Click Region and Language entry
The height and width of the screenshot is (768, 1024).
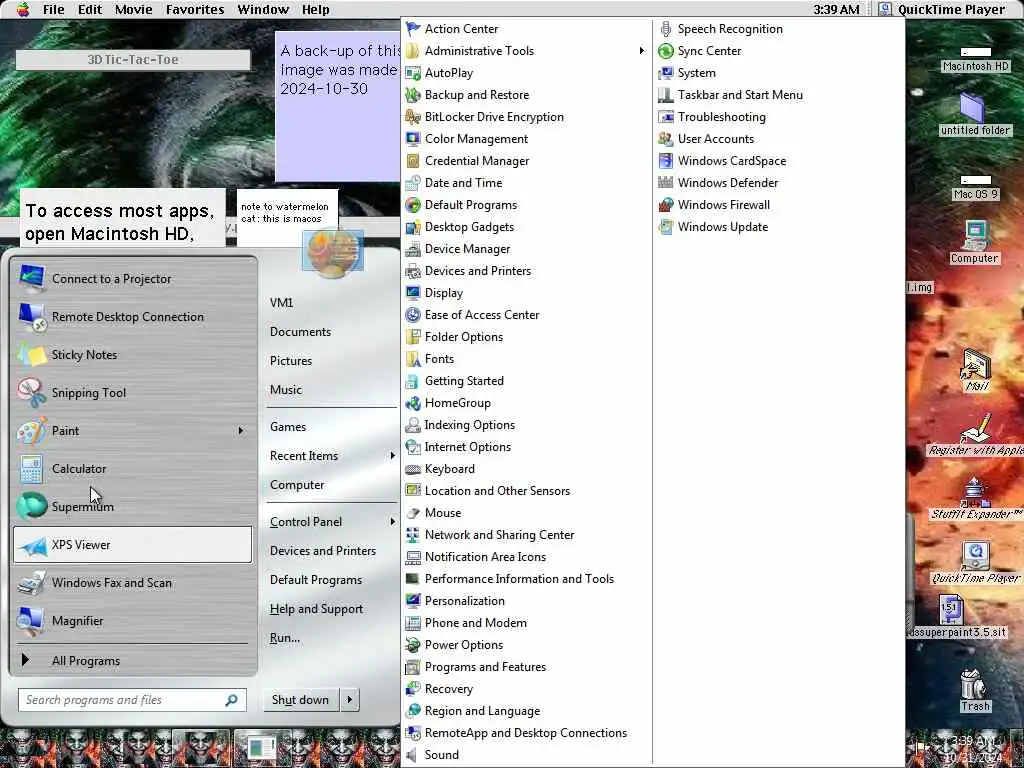pyautogui.click(x=482, y=711)
